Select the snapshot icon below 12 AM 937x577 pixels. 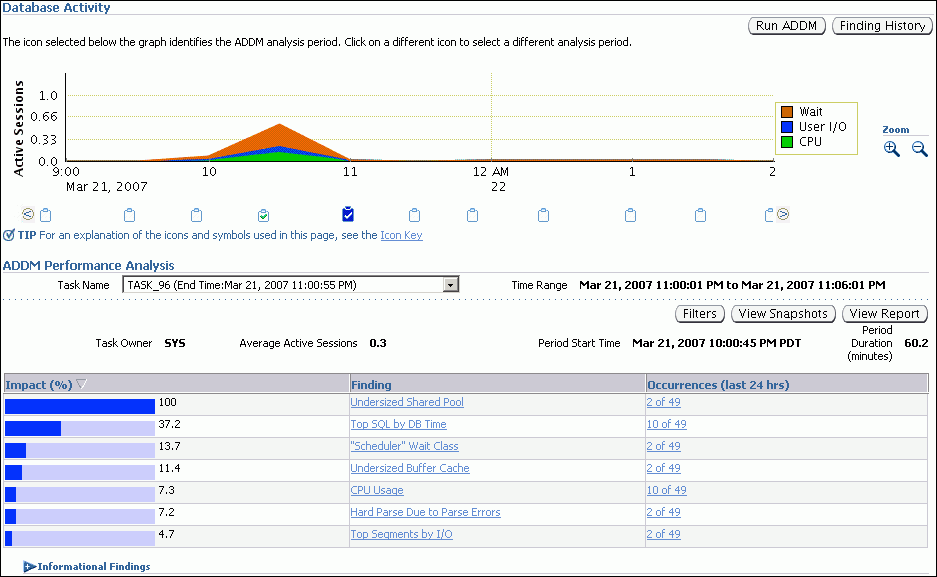point(472,215)
